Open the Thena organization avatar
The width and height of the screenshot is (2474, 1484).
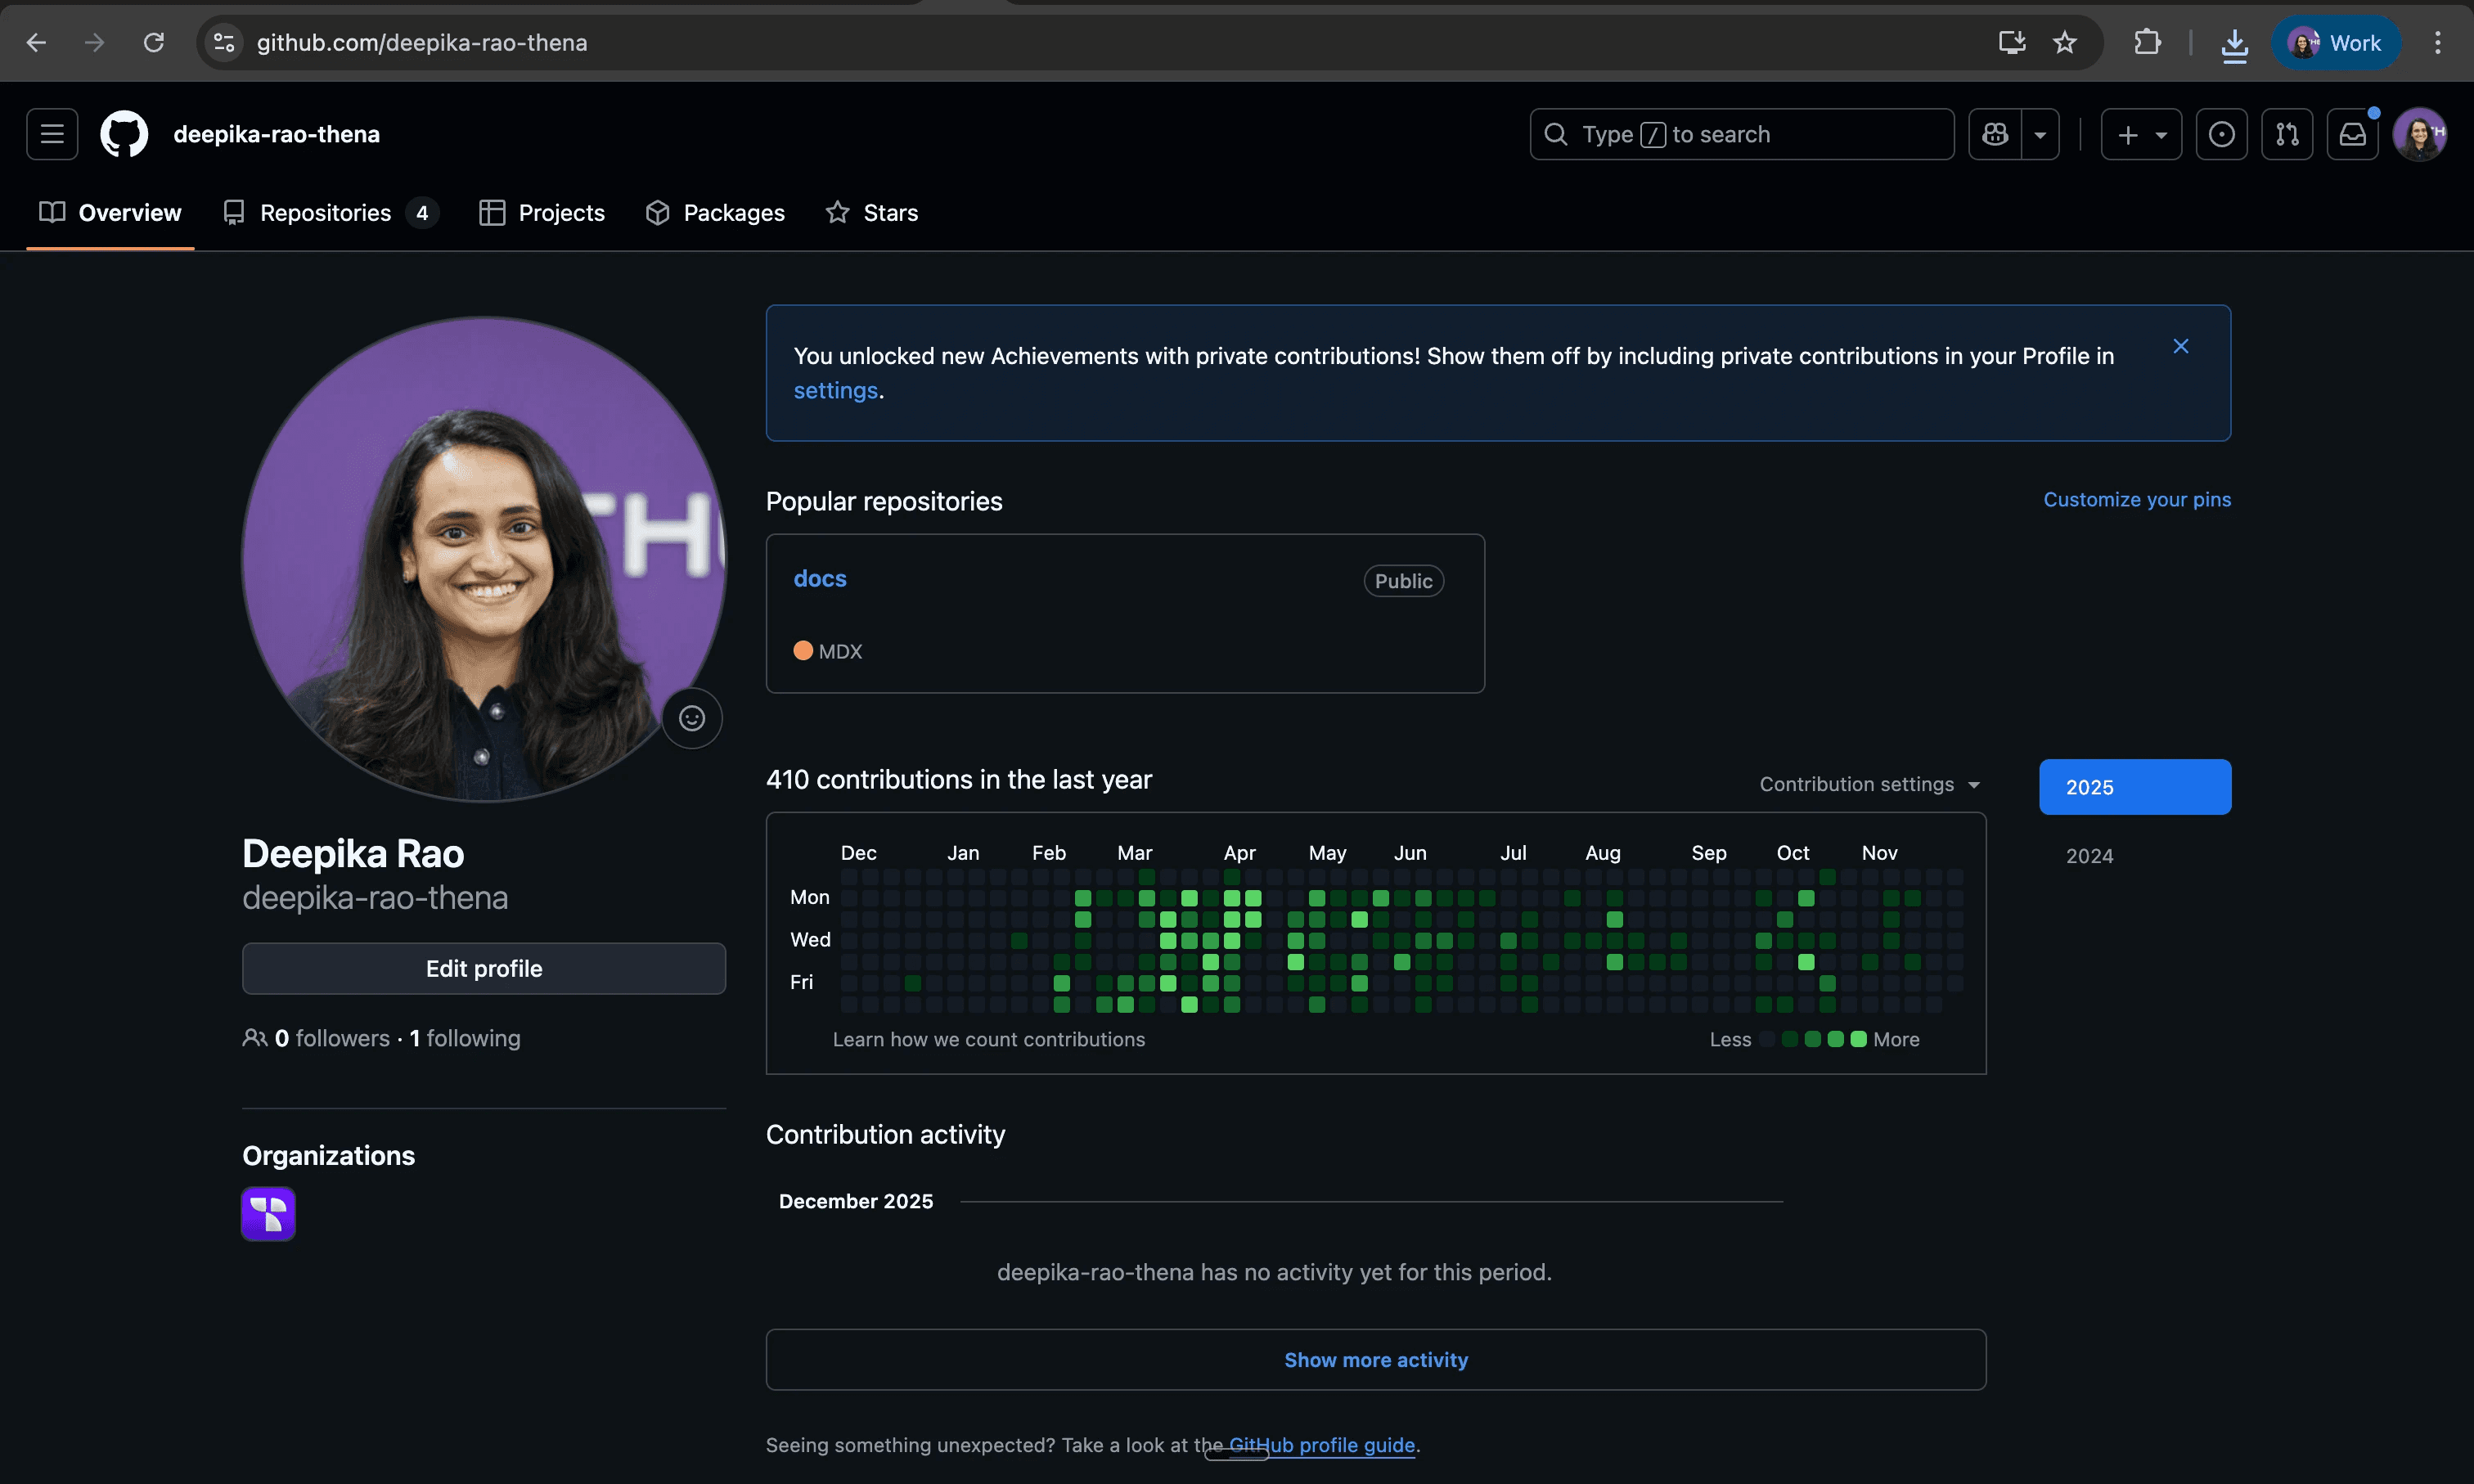268,1213
